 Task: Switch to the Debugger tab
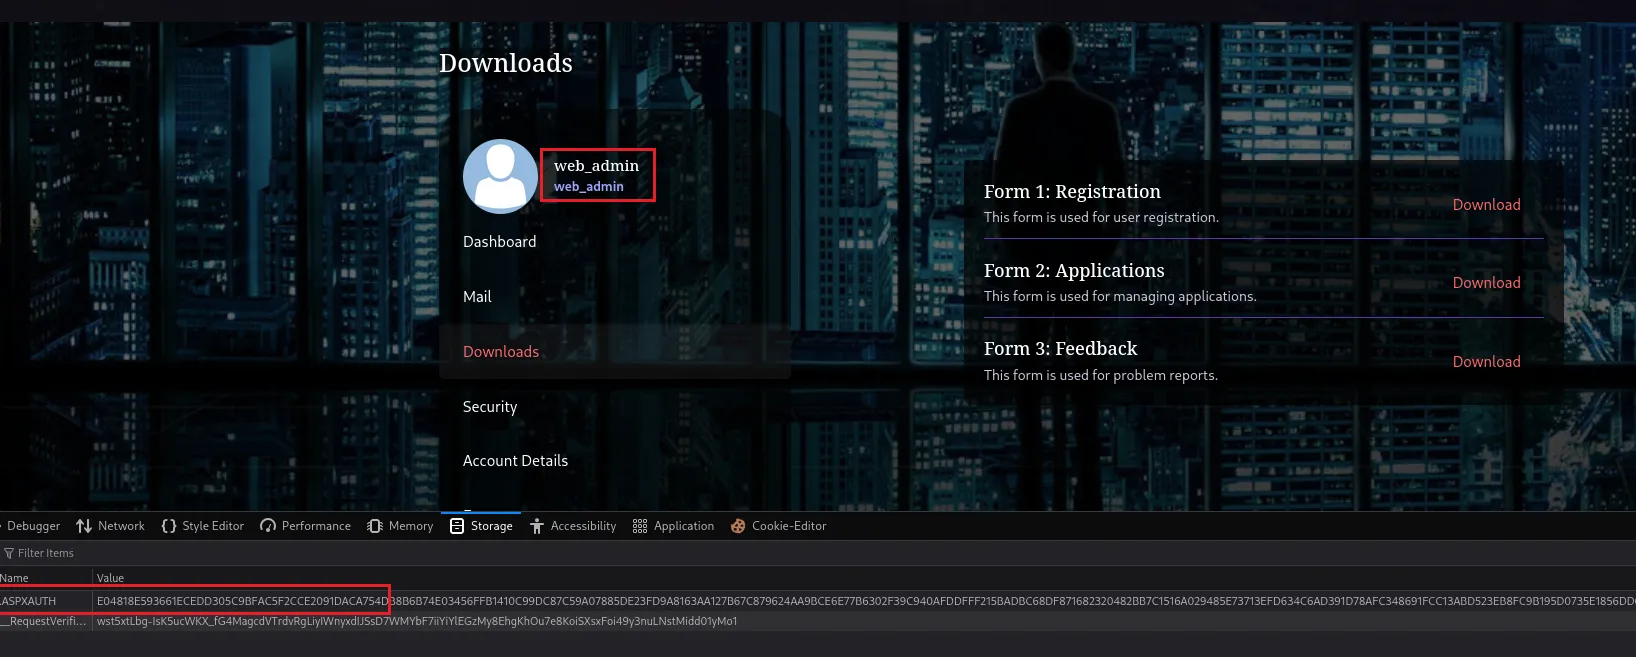[x=33, y=526]
